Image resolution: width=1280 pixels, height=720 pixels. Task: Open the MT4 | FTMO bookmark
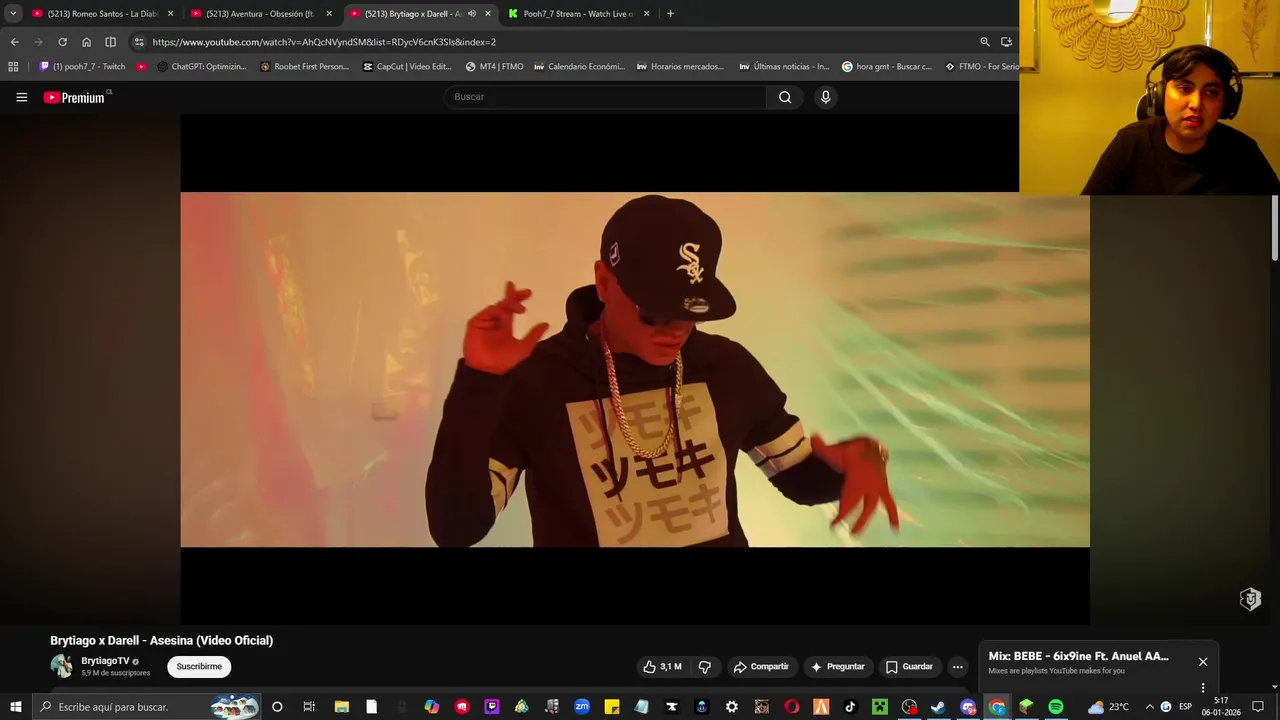pos(494,67)
